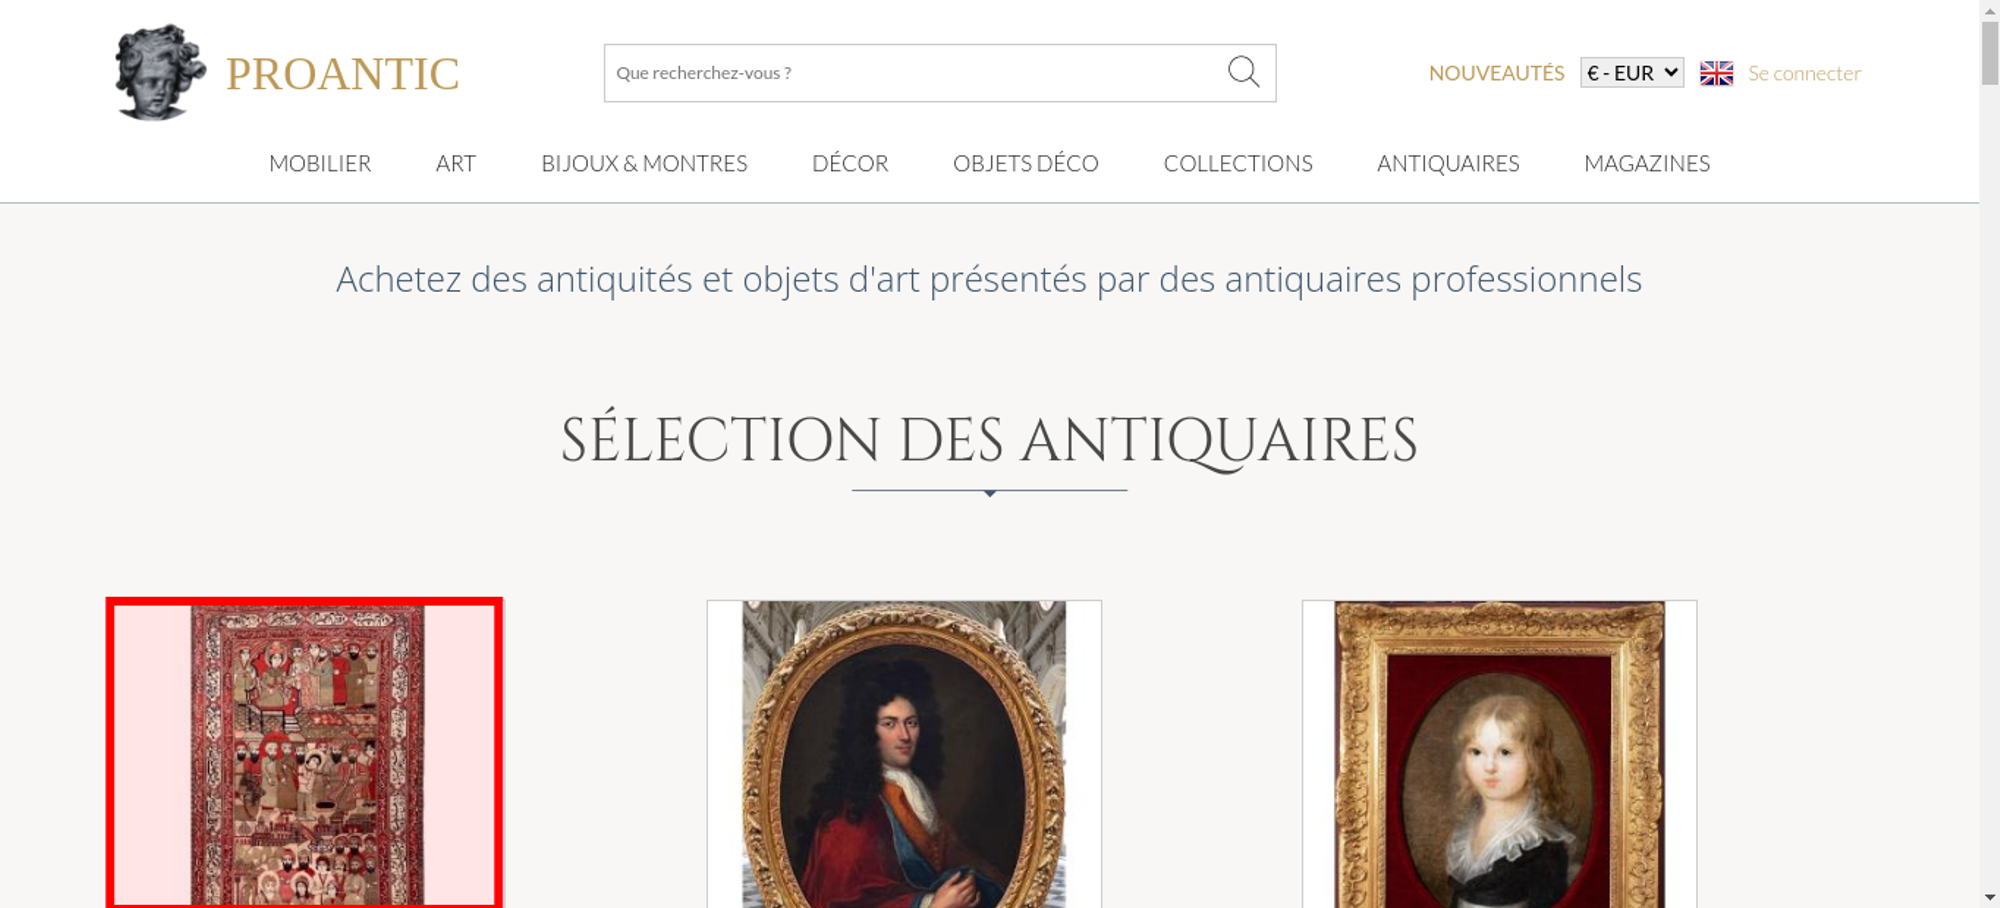Viewport: 2000px width, 908px height.
Task: Click the scrollbar up arrow
Action: coord(1990,9)
